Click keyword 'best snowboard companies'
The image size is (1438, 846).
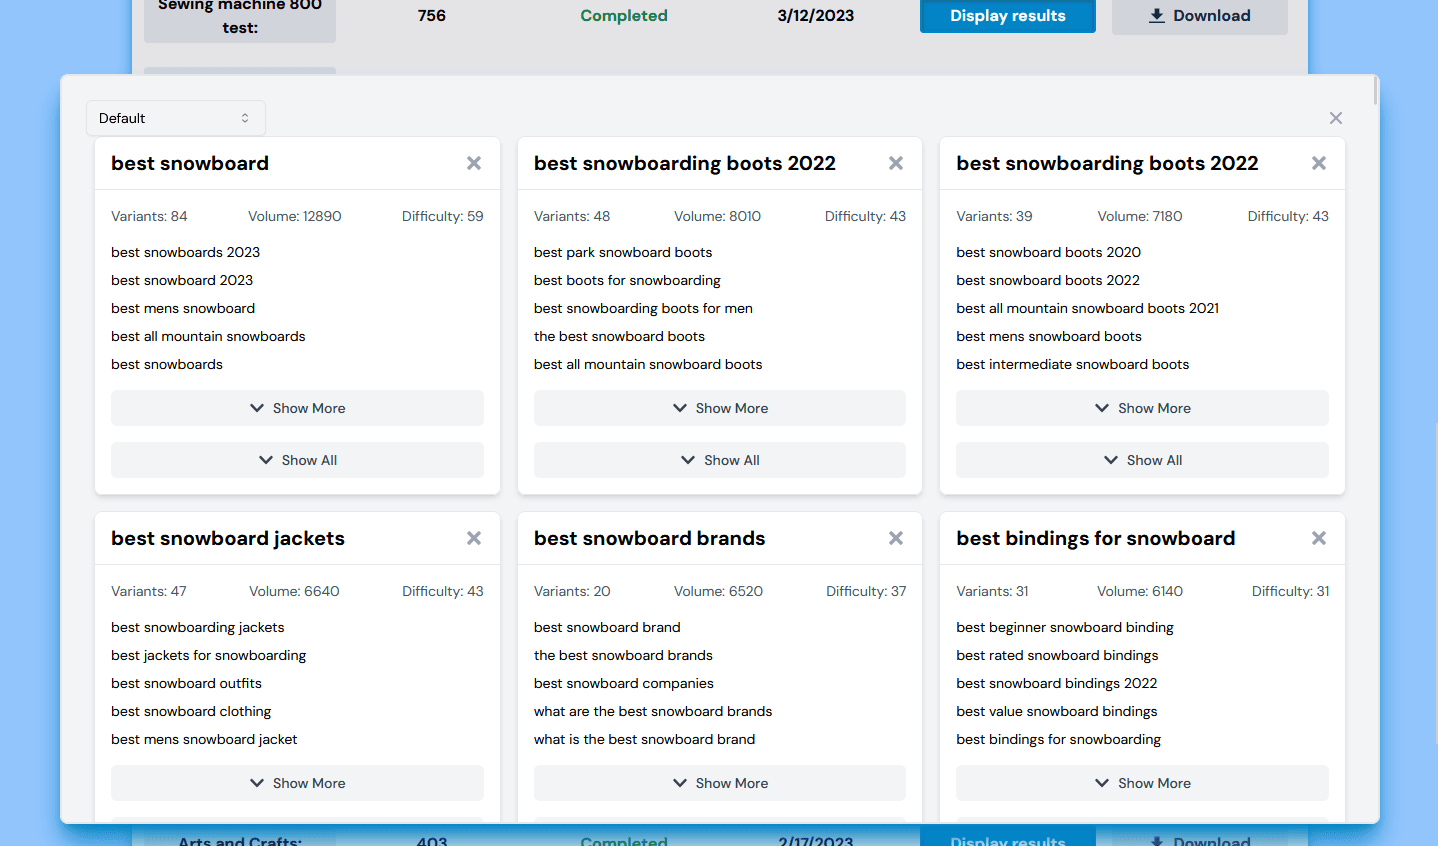coord(623,683)
